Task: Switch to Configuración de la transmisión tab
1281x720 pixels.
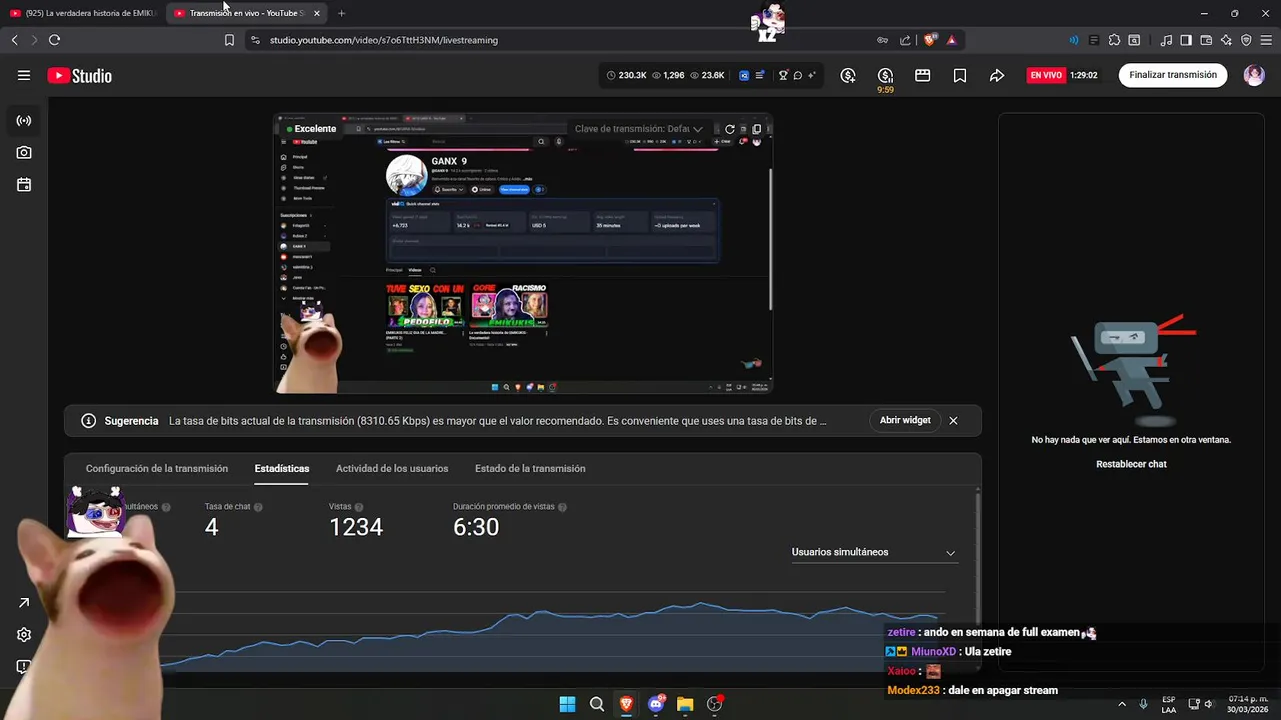Action: click(157, 468)
